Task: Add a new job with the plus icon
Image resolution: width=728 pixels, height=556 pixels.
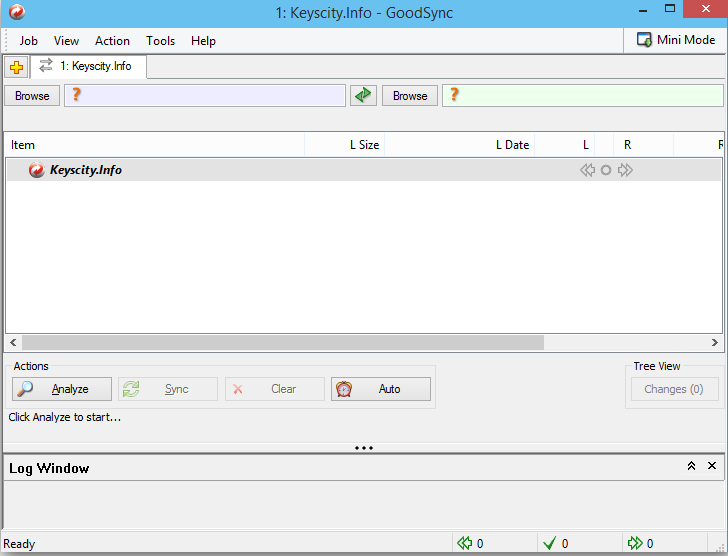Action: 17,68
